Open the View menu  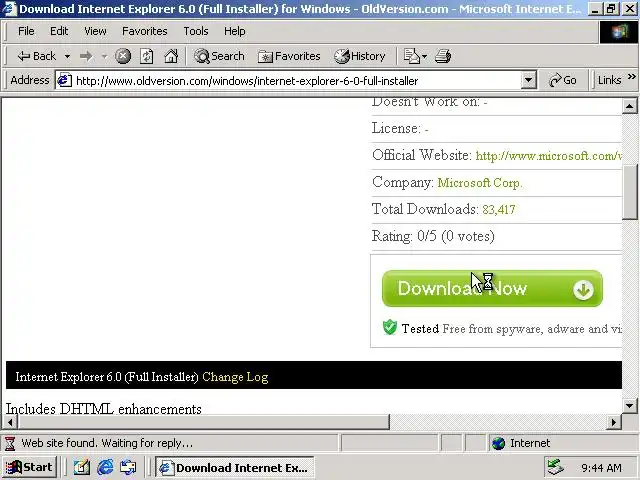click(x=95, y=31)
